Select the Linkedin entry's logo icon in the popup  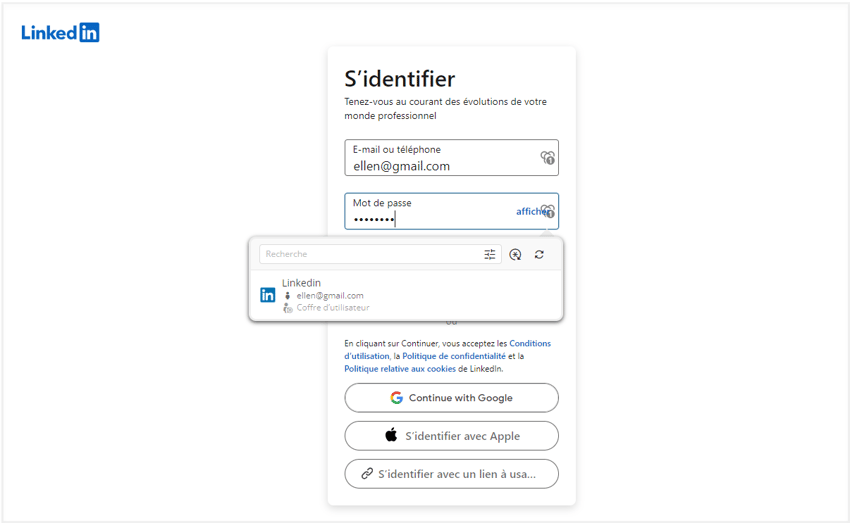tap(268, 295)
